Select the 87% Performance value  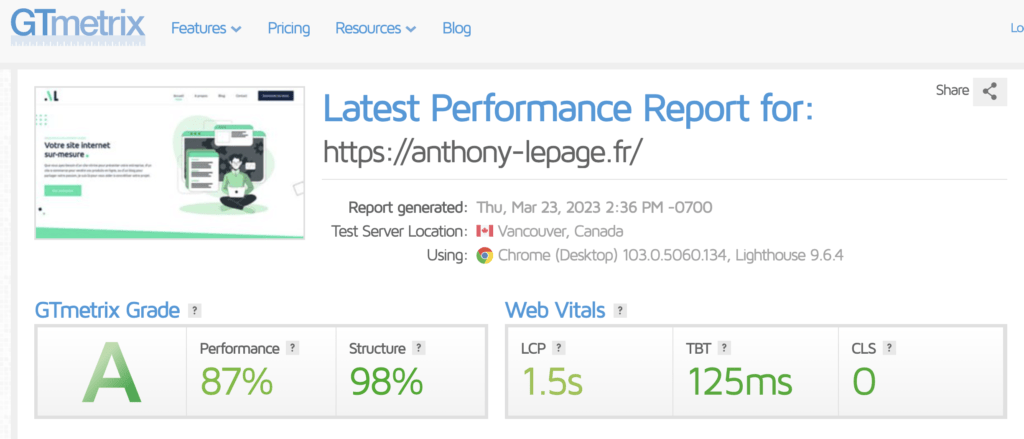(x=236, y=382)
